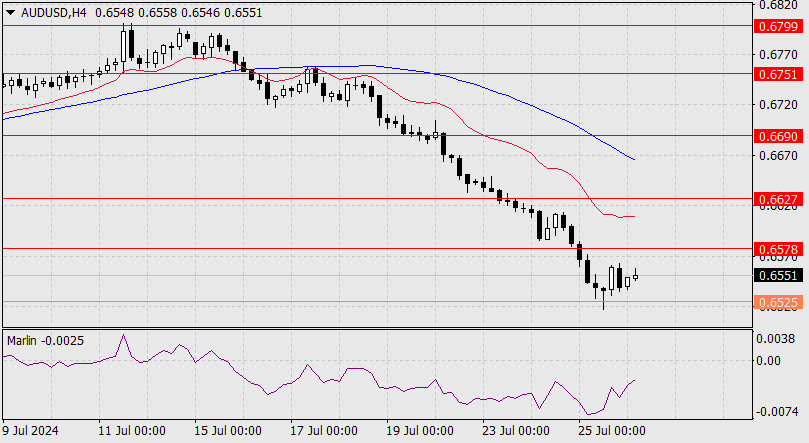Select the orange 0.6525 level label

point(779,302)
